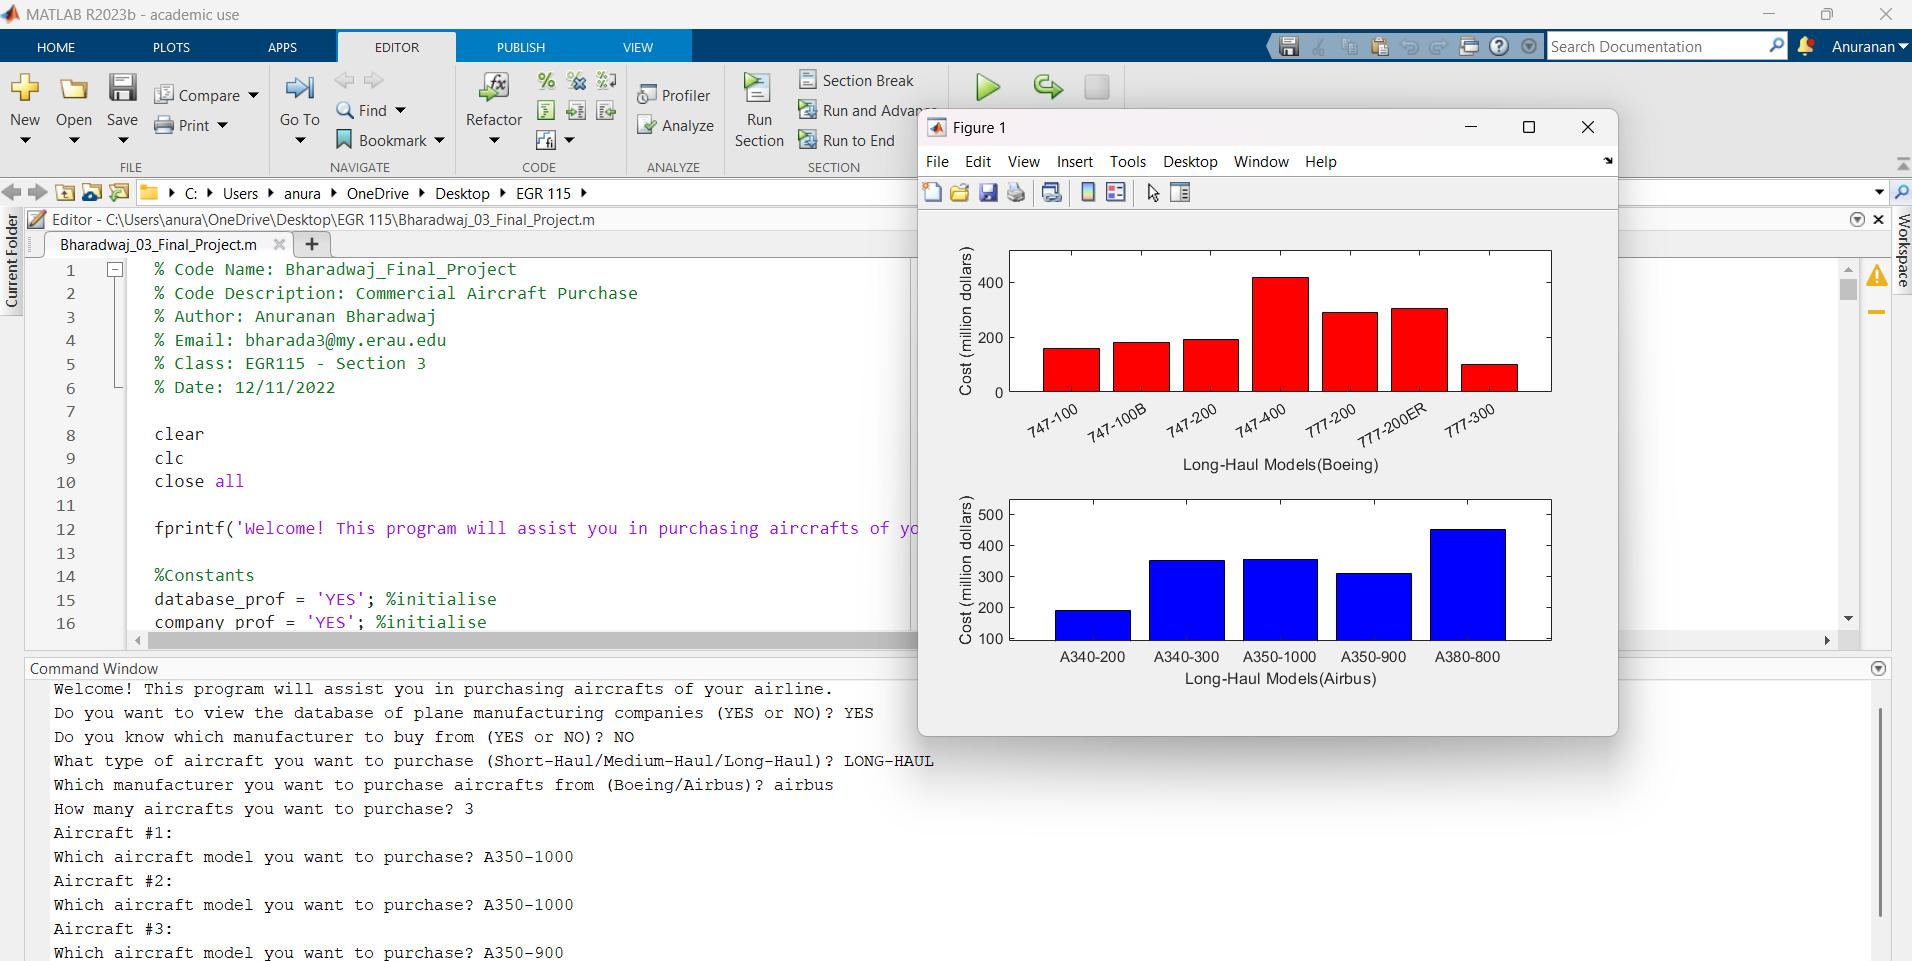The image size is (1912, 961).
Task: Click the Link Plot icon in Figure 1 toolbar
Action: (x=1051, y=193)
